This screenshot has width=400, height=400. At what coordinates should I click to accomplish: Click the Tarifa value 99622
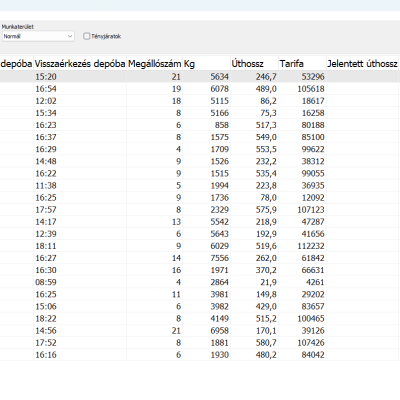click(313, 149)
